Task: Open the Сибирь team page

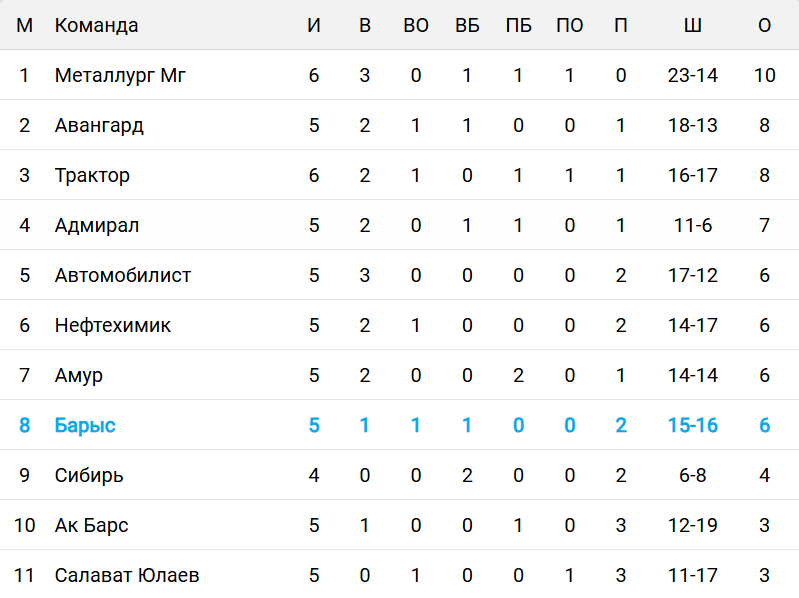Action: pos(89,475)
